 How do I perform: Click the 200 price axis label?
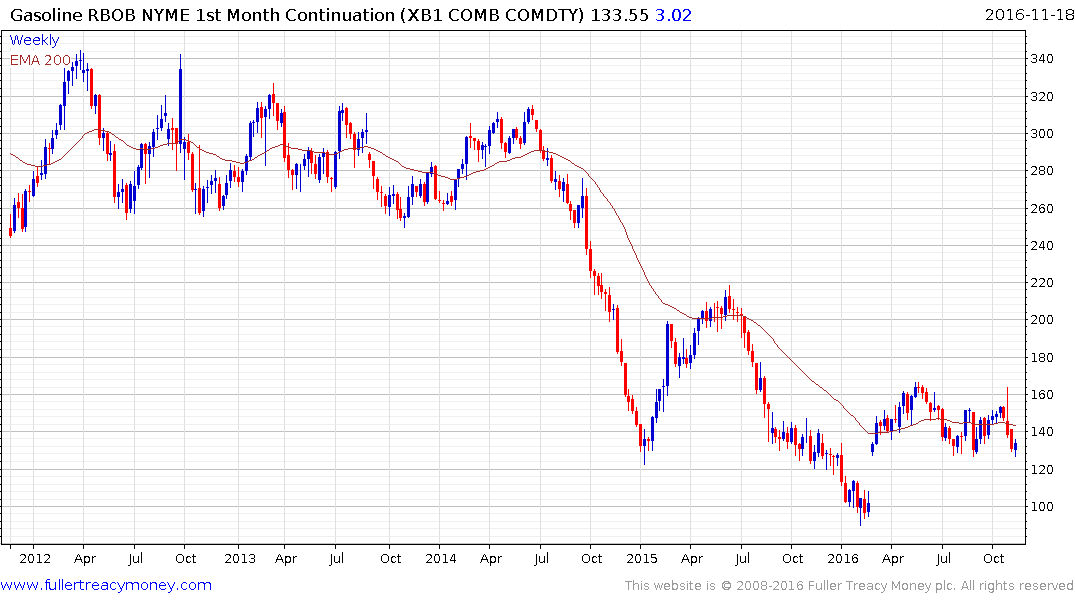1042,320
